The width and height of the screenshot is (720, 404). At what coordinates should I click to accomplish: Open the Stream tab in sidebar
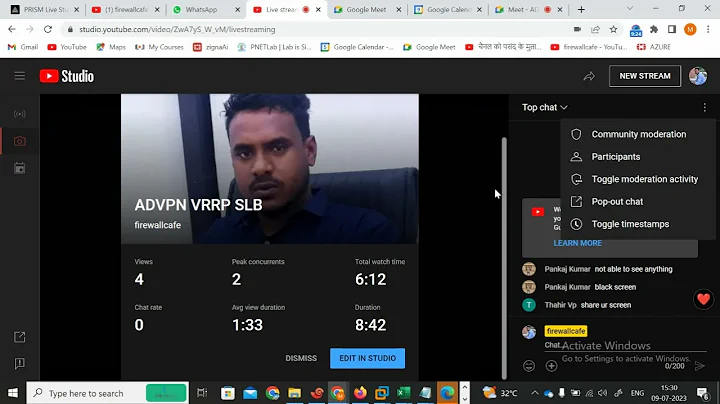pyautogui.click(x=19, y=114)
